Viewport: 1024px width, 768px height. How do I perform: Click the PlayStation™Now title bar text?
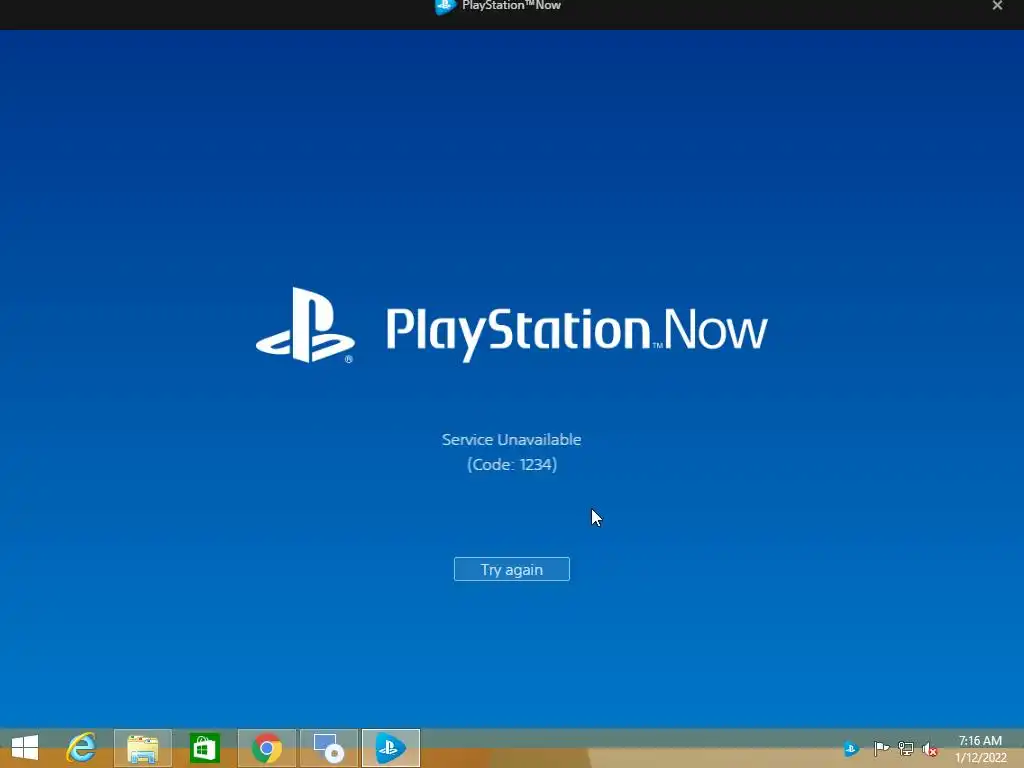pyautogui.click(x=511, y=6)
